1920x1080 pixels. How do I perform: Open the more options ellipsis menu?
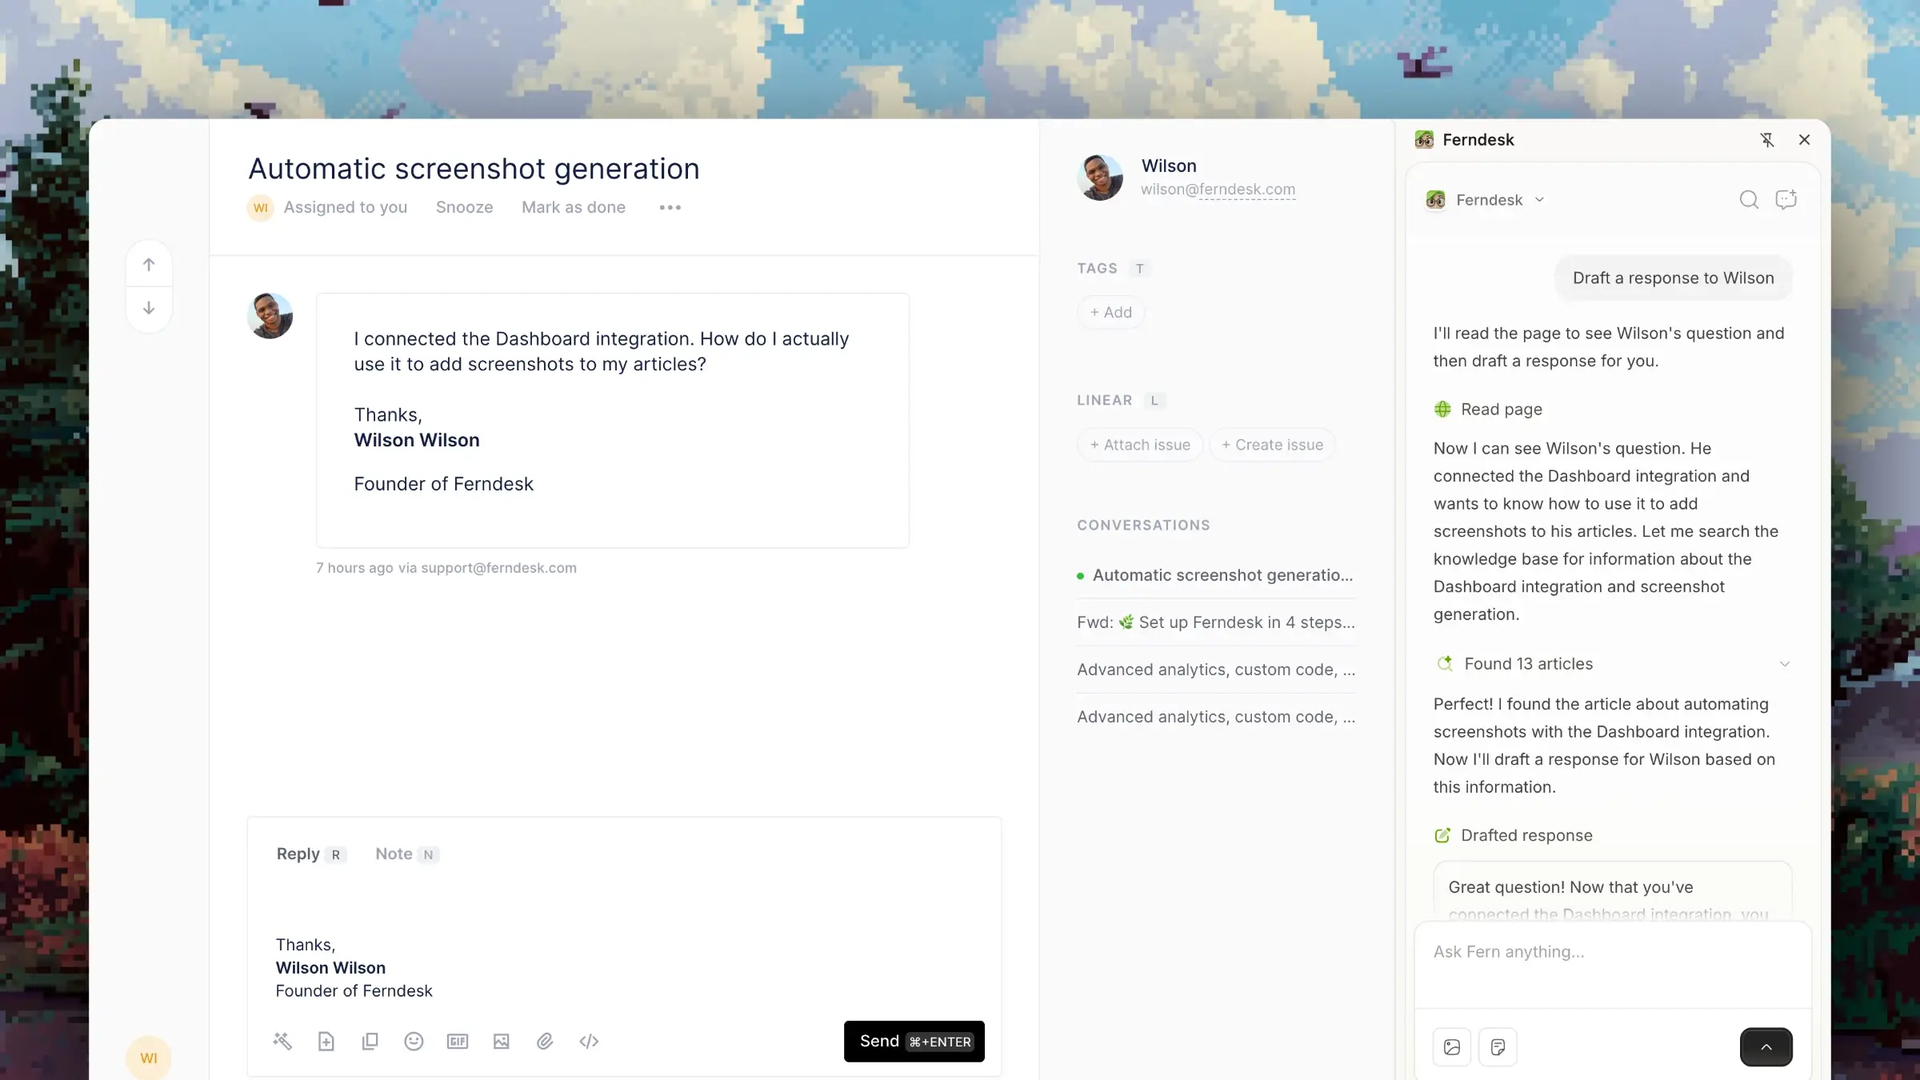(x=669, y=207)
